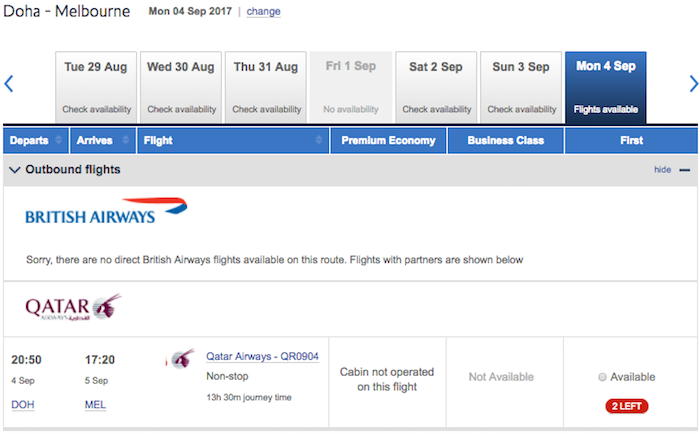Screen dimensions: 700x434
Task: Collapse the Outbound flights chevron
Action: [15, 170]
